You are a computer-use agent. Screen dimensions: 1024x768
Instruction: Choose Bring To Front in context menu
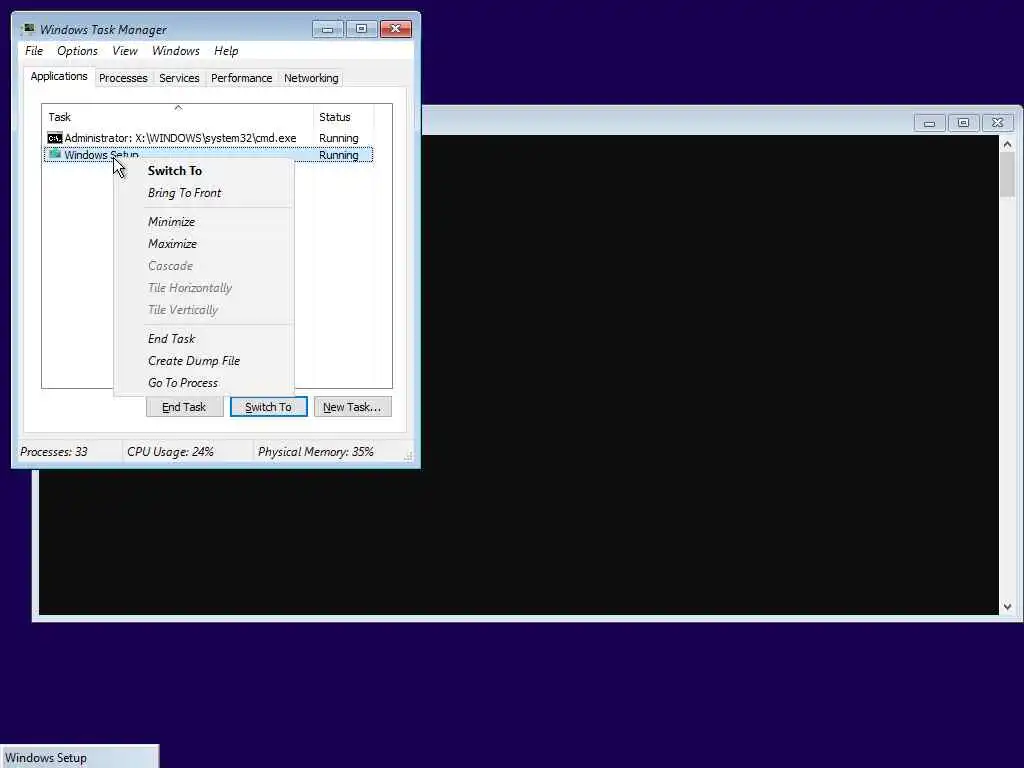click(204, 193)
